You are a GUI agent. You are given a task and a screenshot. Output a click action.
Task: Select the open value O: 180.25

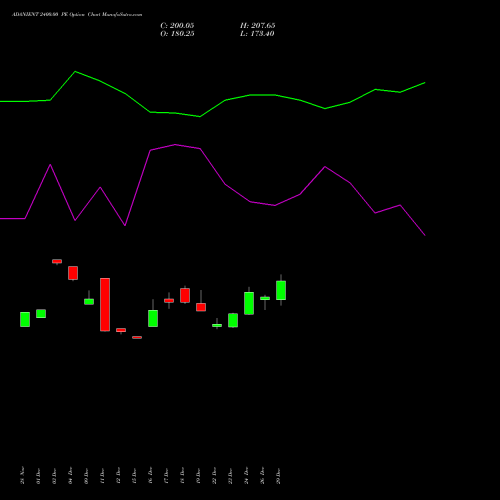coord(177,34)
